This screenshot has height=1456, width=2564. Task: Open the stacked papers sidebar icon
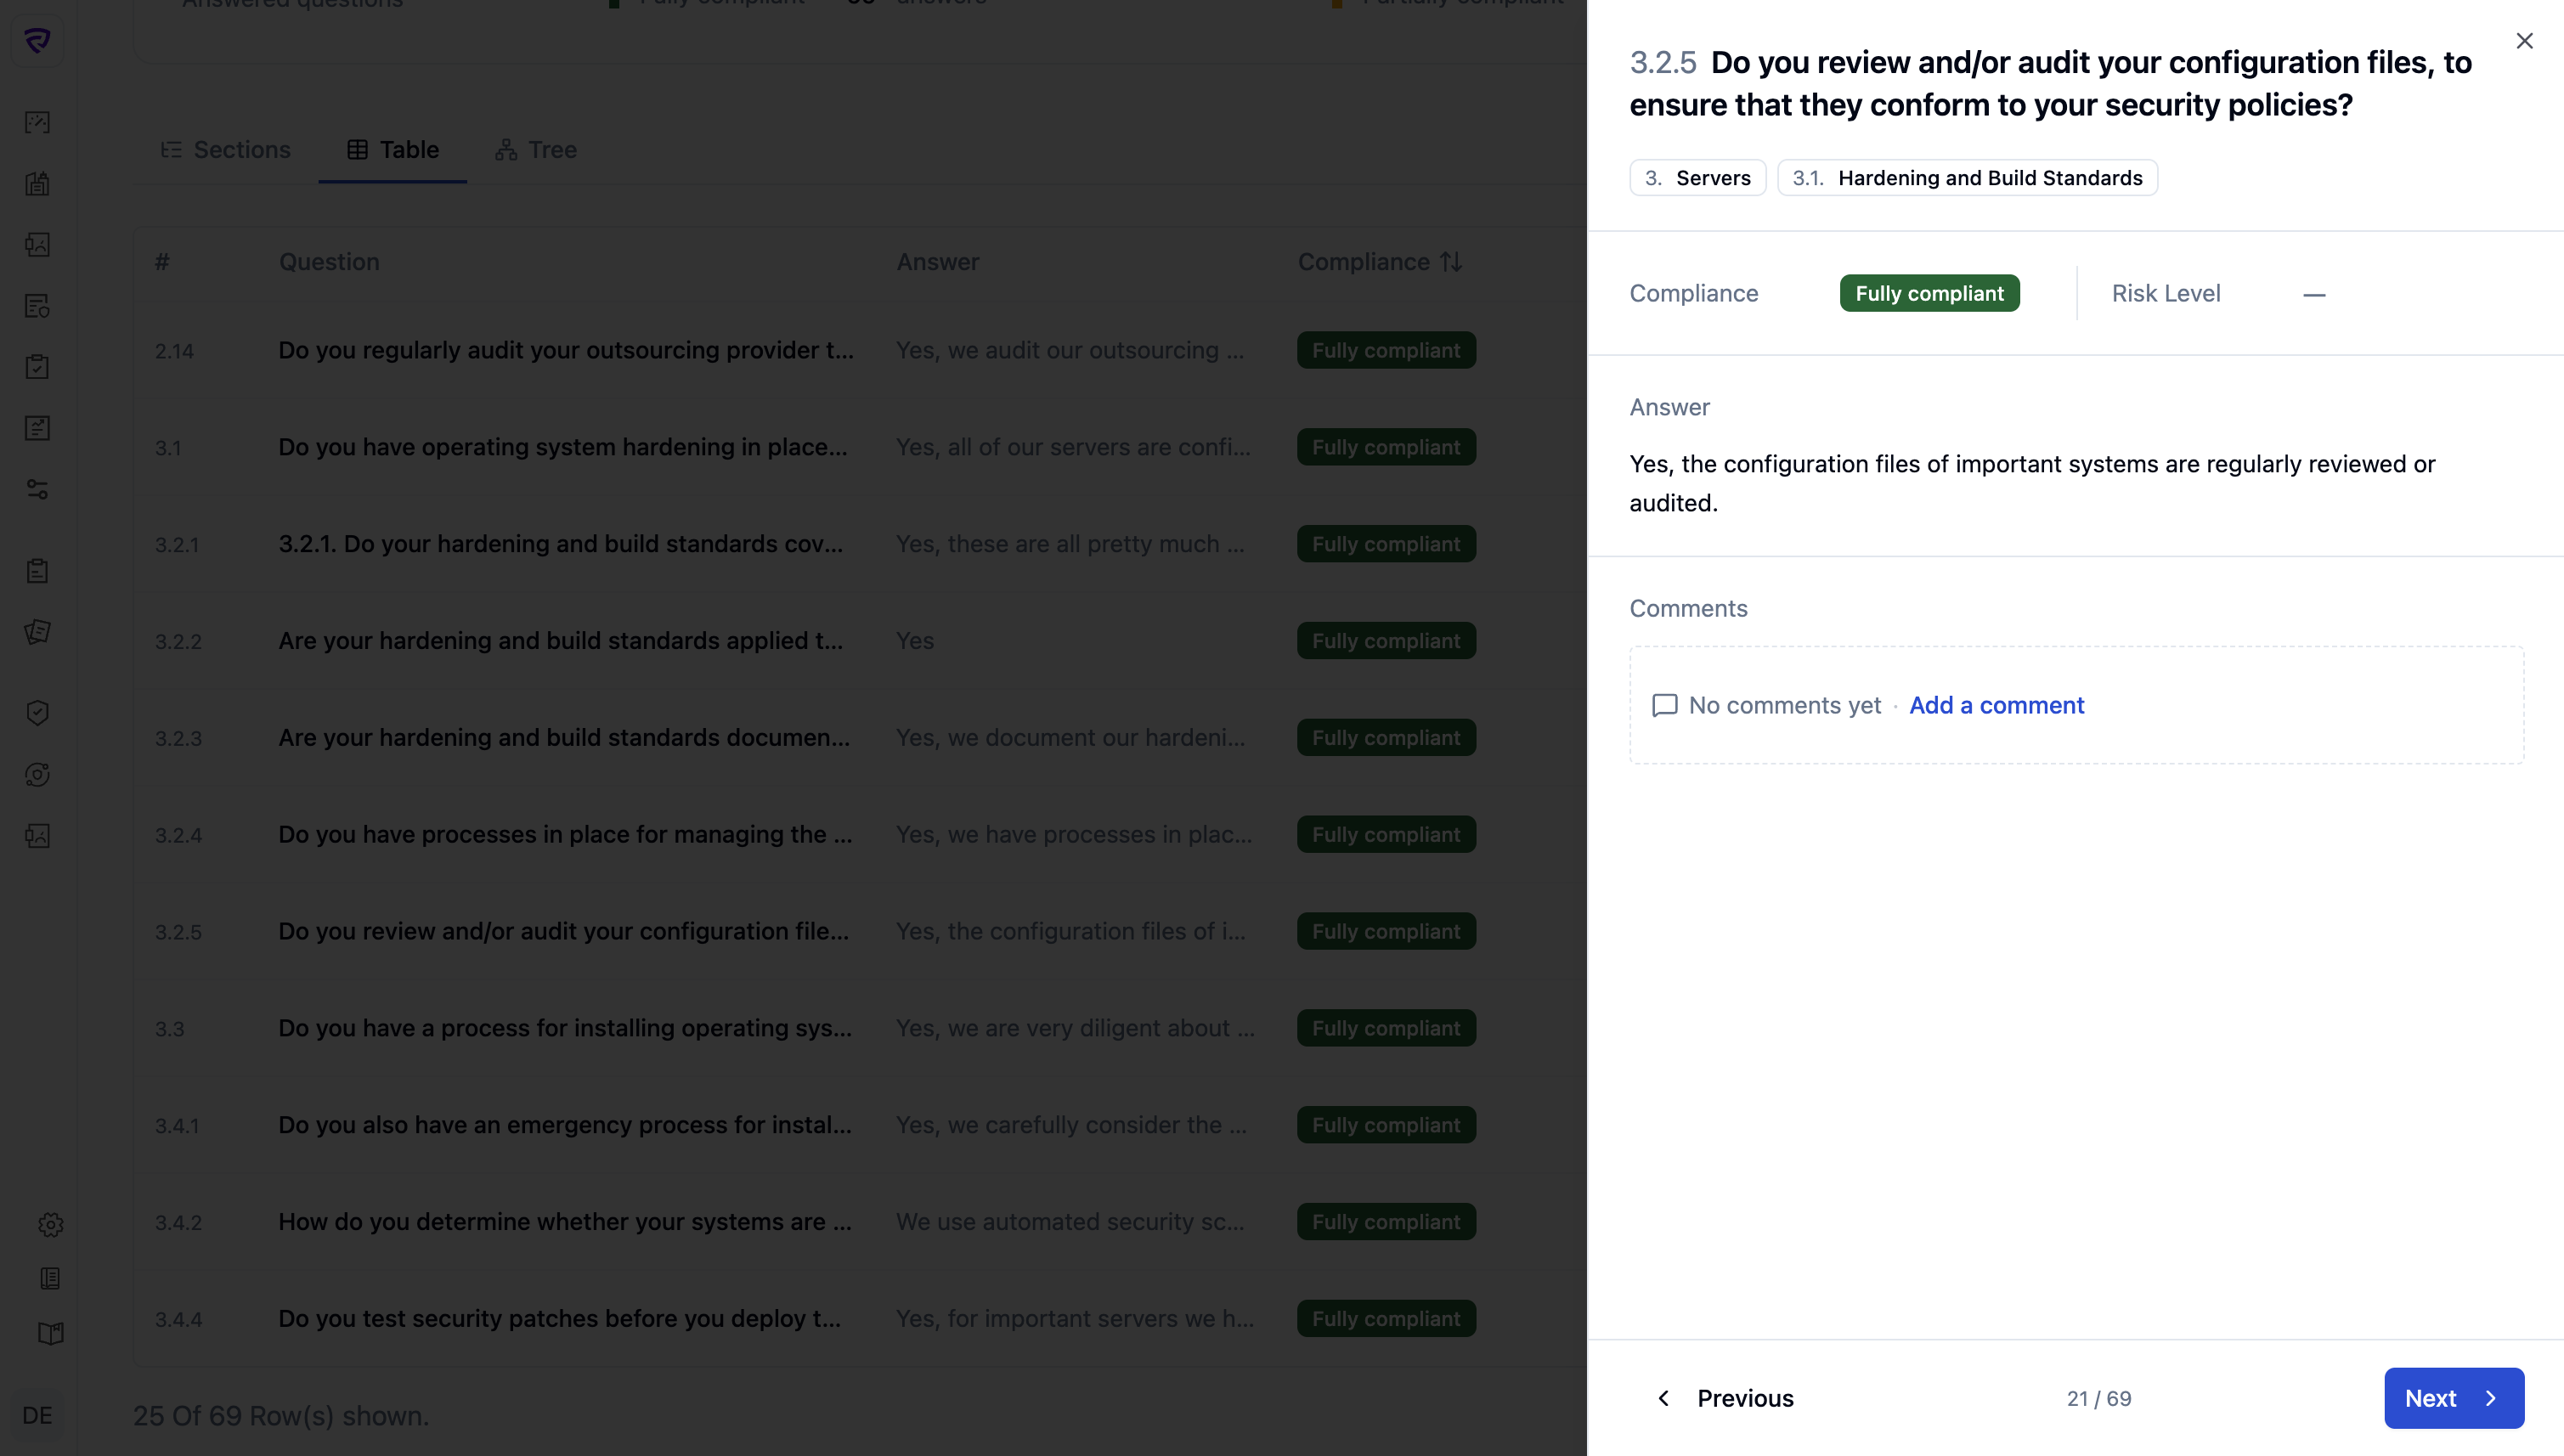(x=37, y=632)
